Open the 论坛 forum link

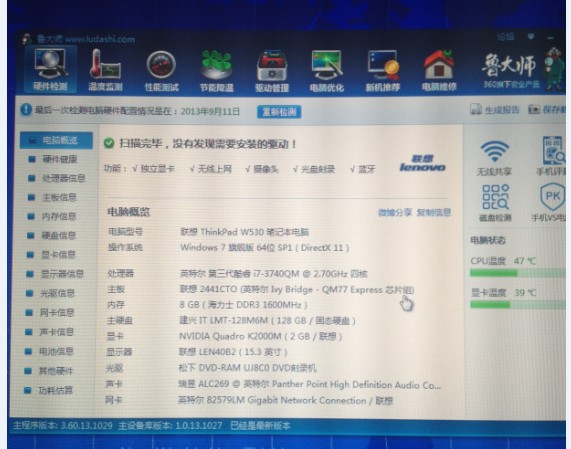(x=506, y=36)
